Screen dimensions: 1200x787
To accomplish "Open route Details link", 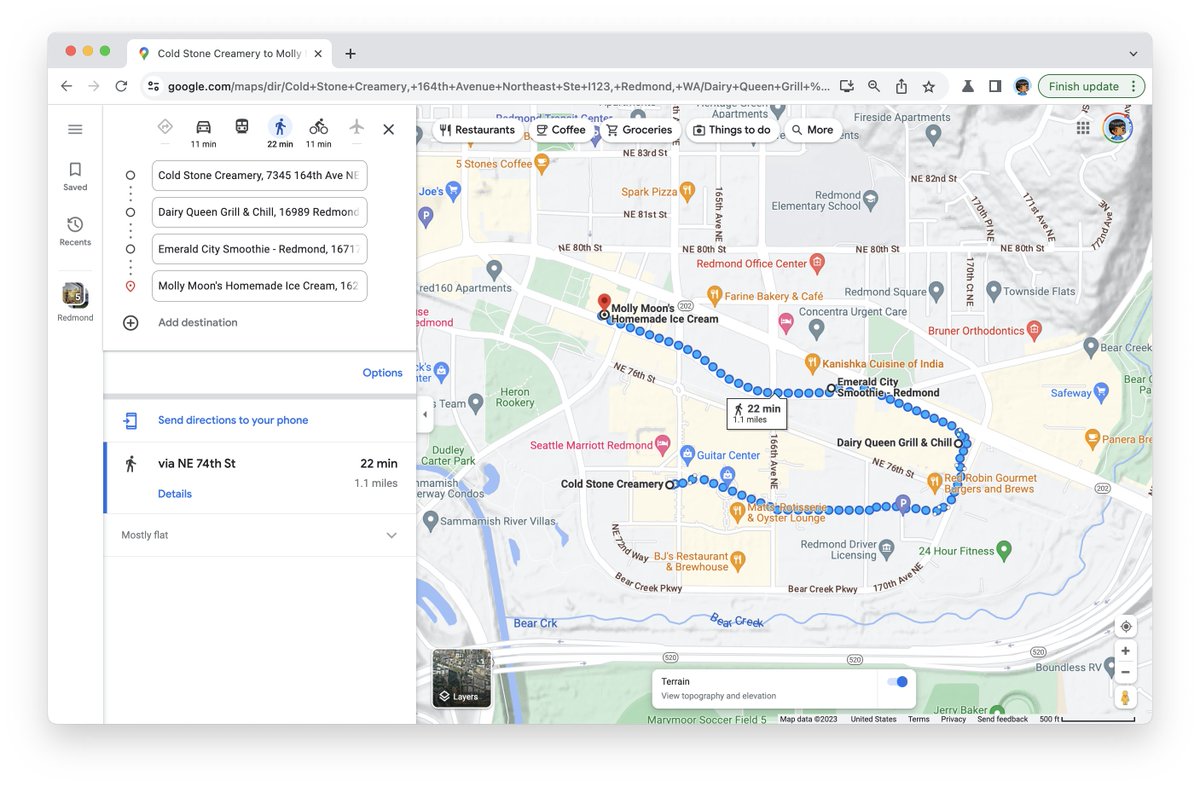I will pos(175,494).
